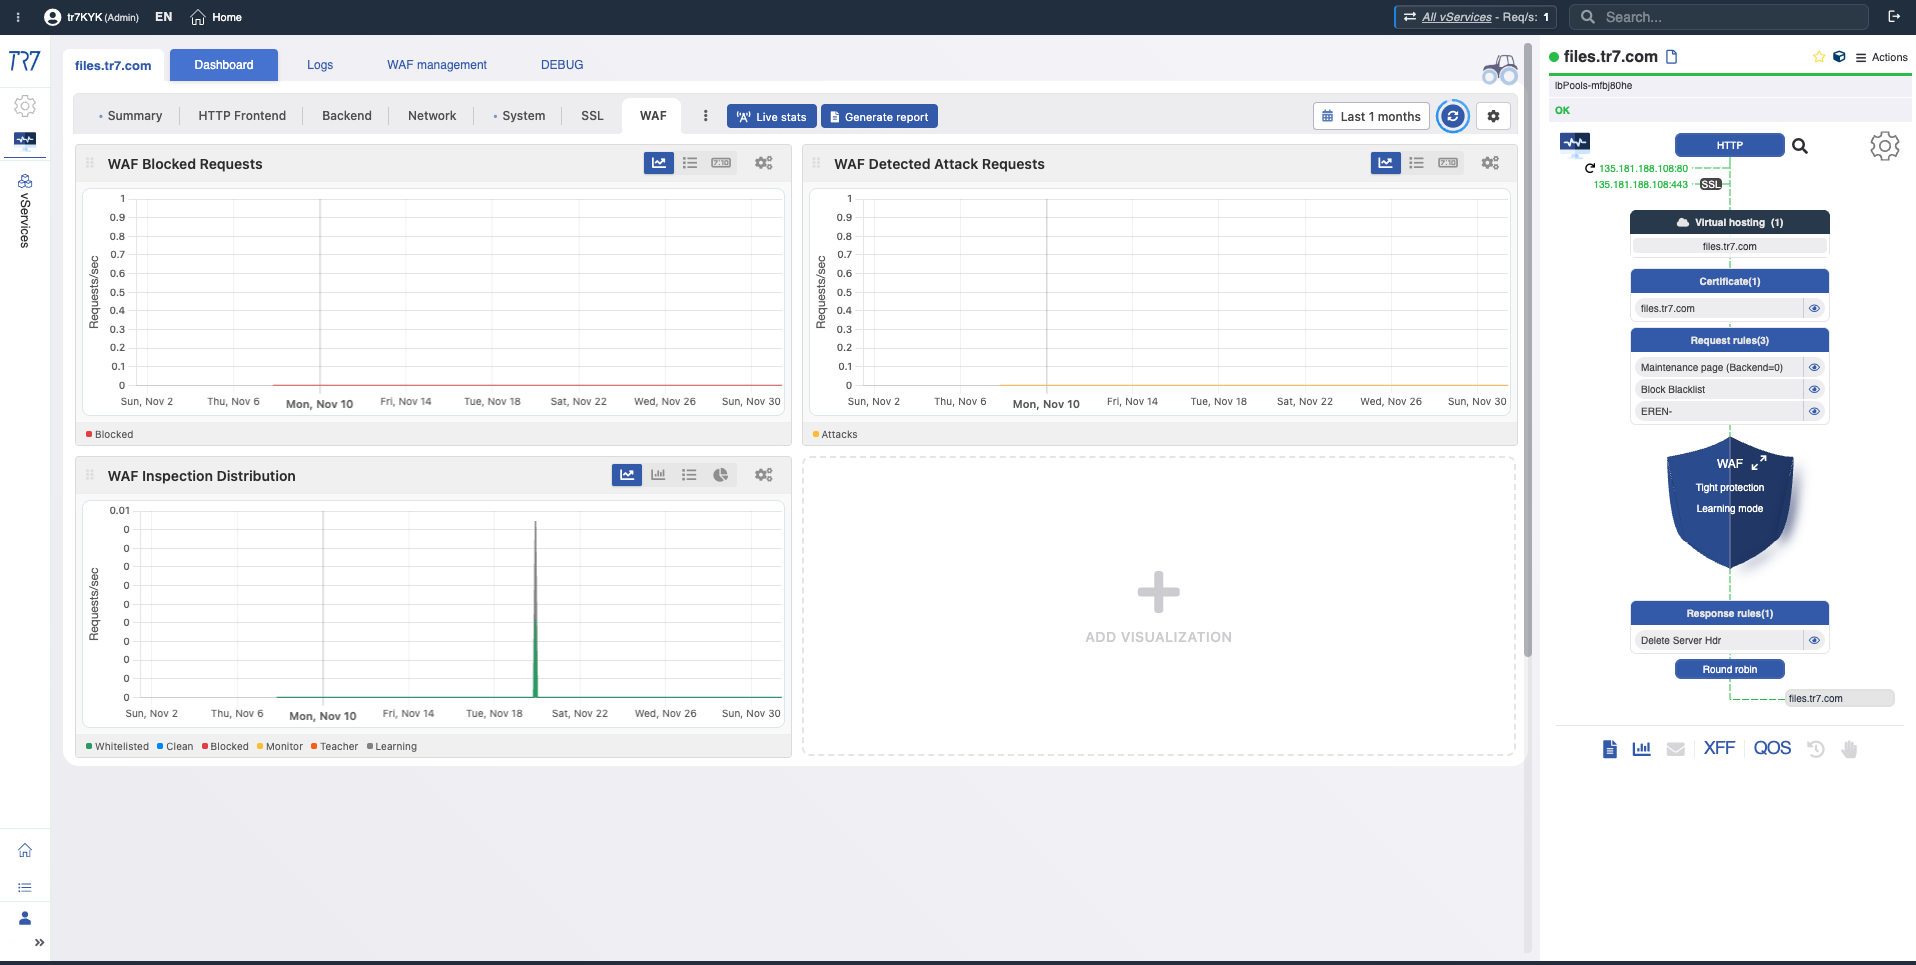1916x965 pixels.
Task: Click the hand icon in bottom toolbar
Action: (1849, 748)
